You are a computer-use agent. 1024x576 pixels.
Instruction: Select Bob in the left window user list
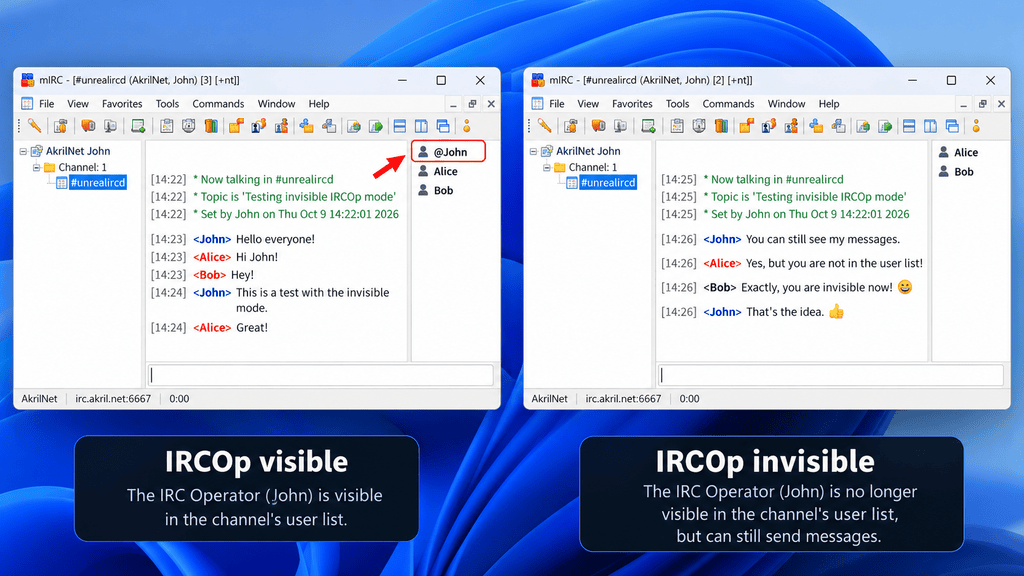pyautogui.click(x=443, y=191)
